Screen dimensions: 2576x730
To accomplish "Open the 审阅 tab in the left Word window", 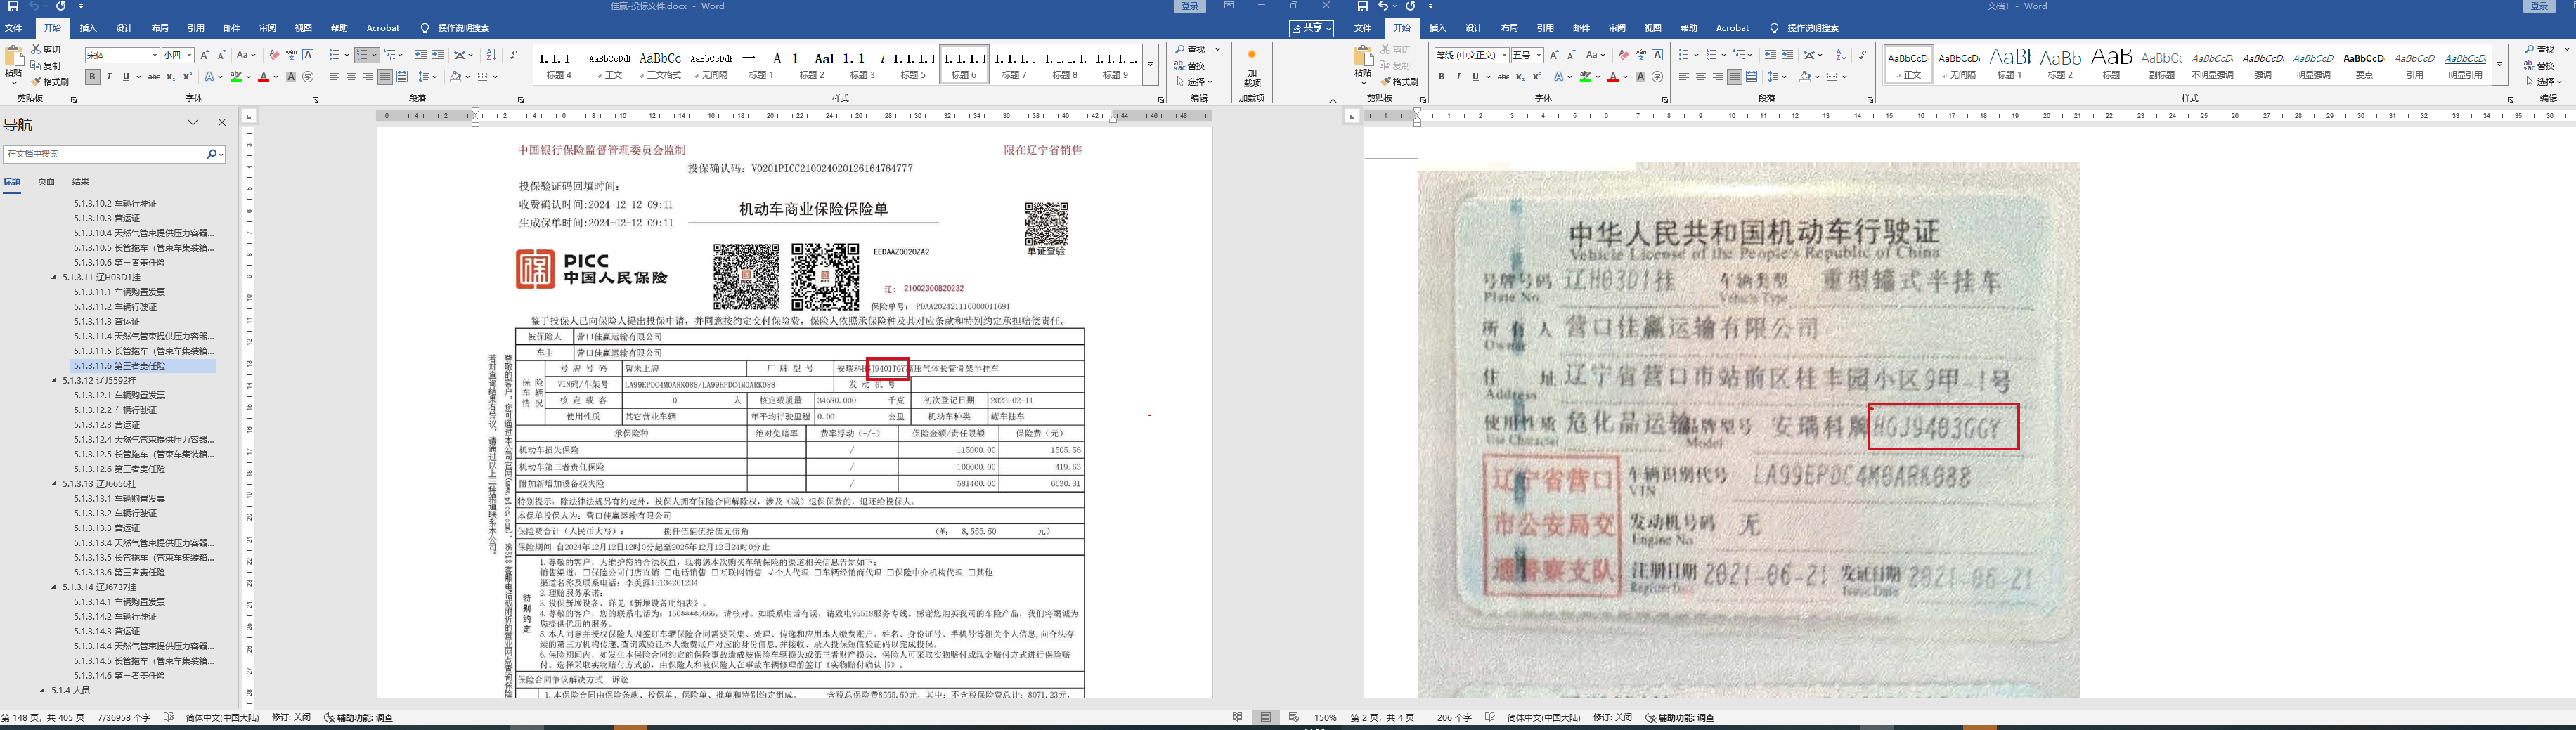I will click(x=267, y=28).
